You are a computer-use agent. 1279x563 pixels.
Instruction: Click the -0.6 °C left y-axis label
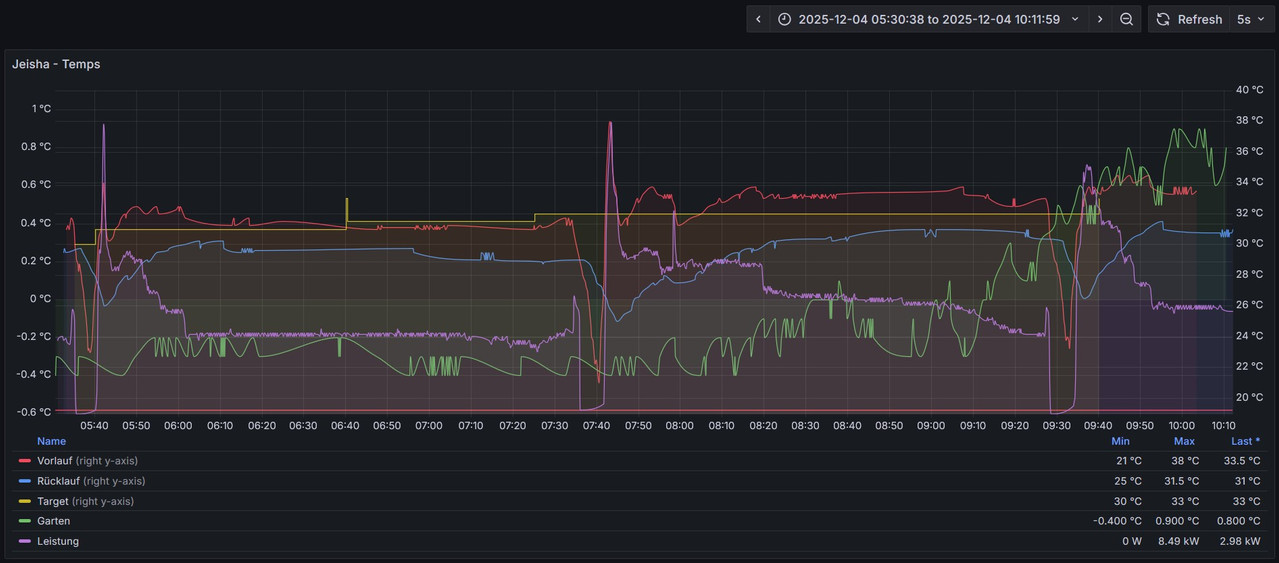click(x=33, y=412)
